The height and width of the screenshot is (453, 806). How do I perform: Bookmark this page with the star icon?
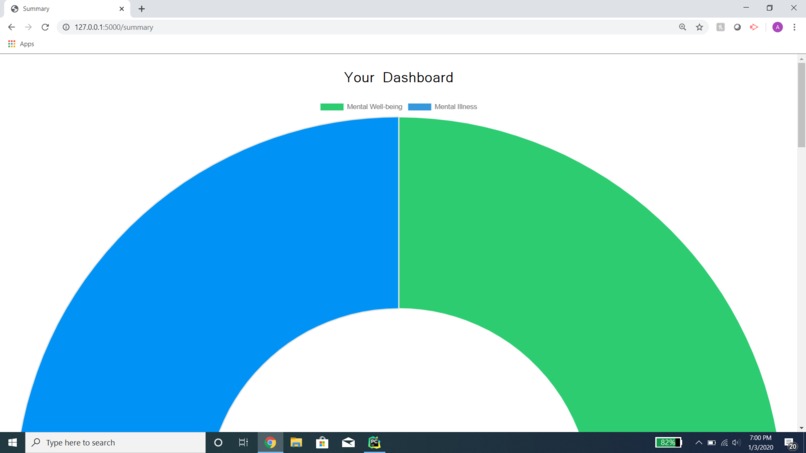point(699,27)
